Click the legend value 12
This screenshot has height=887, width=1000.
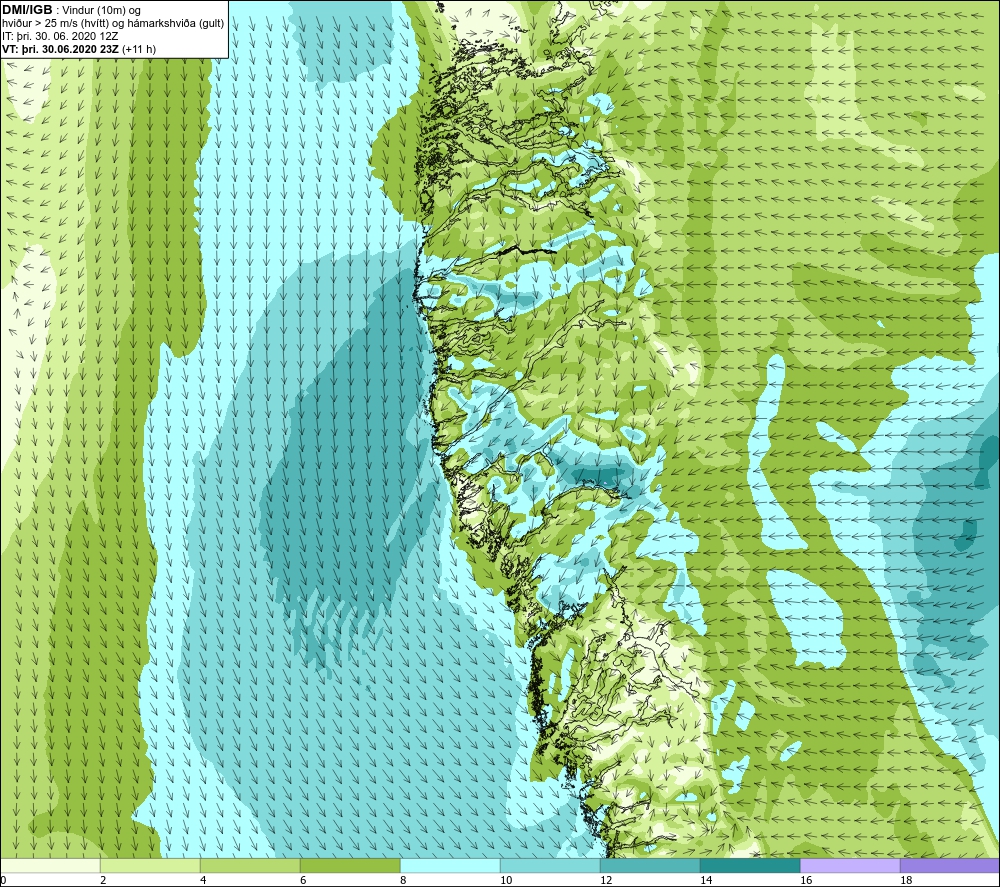click(606, 880)
